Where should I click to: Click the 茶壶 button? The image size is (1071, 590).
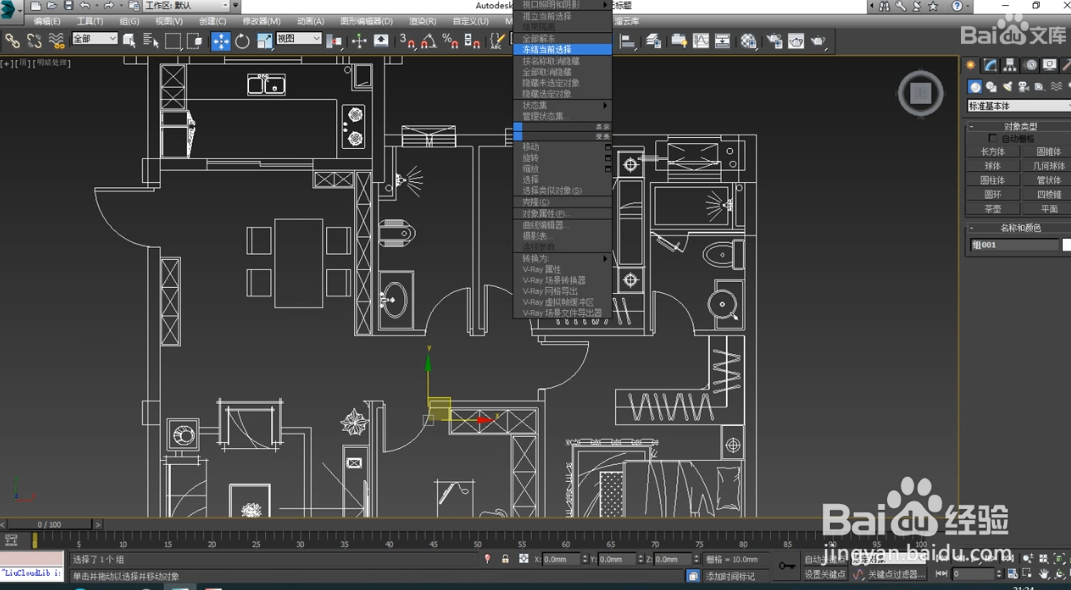(992, 209)
